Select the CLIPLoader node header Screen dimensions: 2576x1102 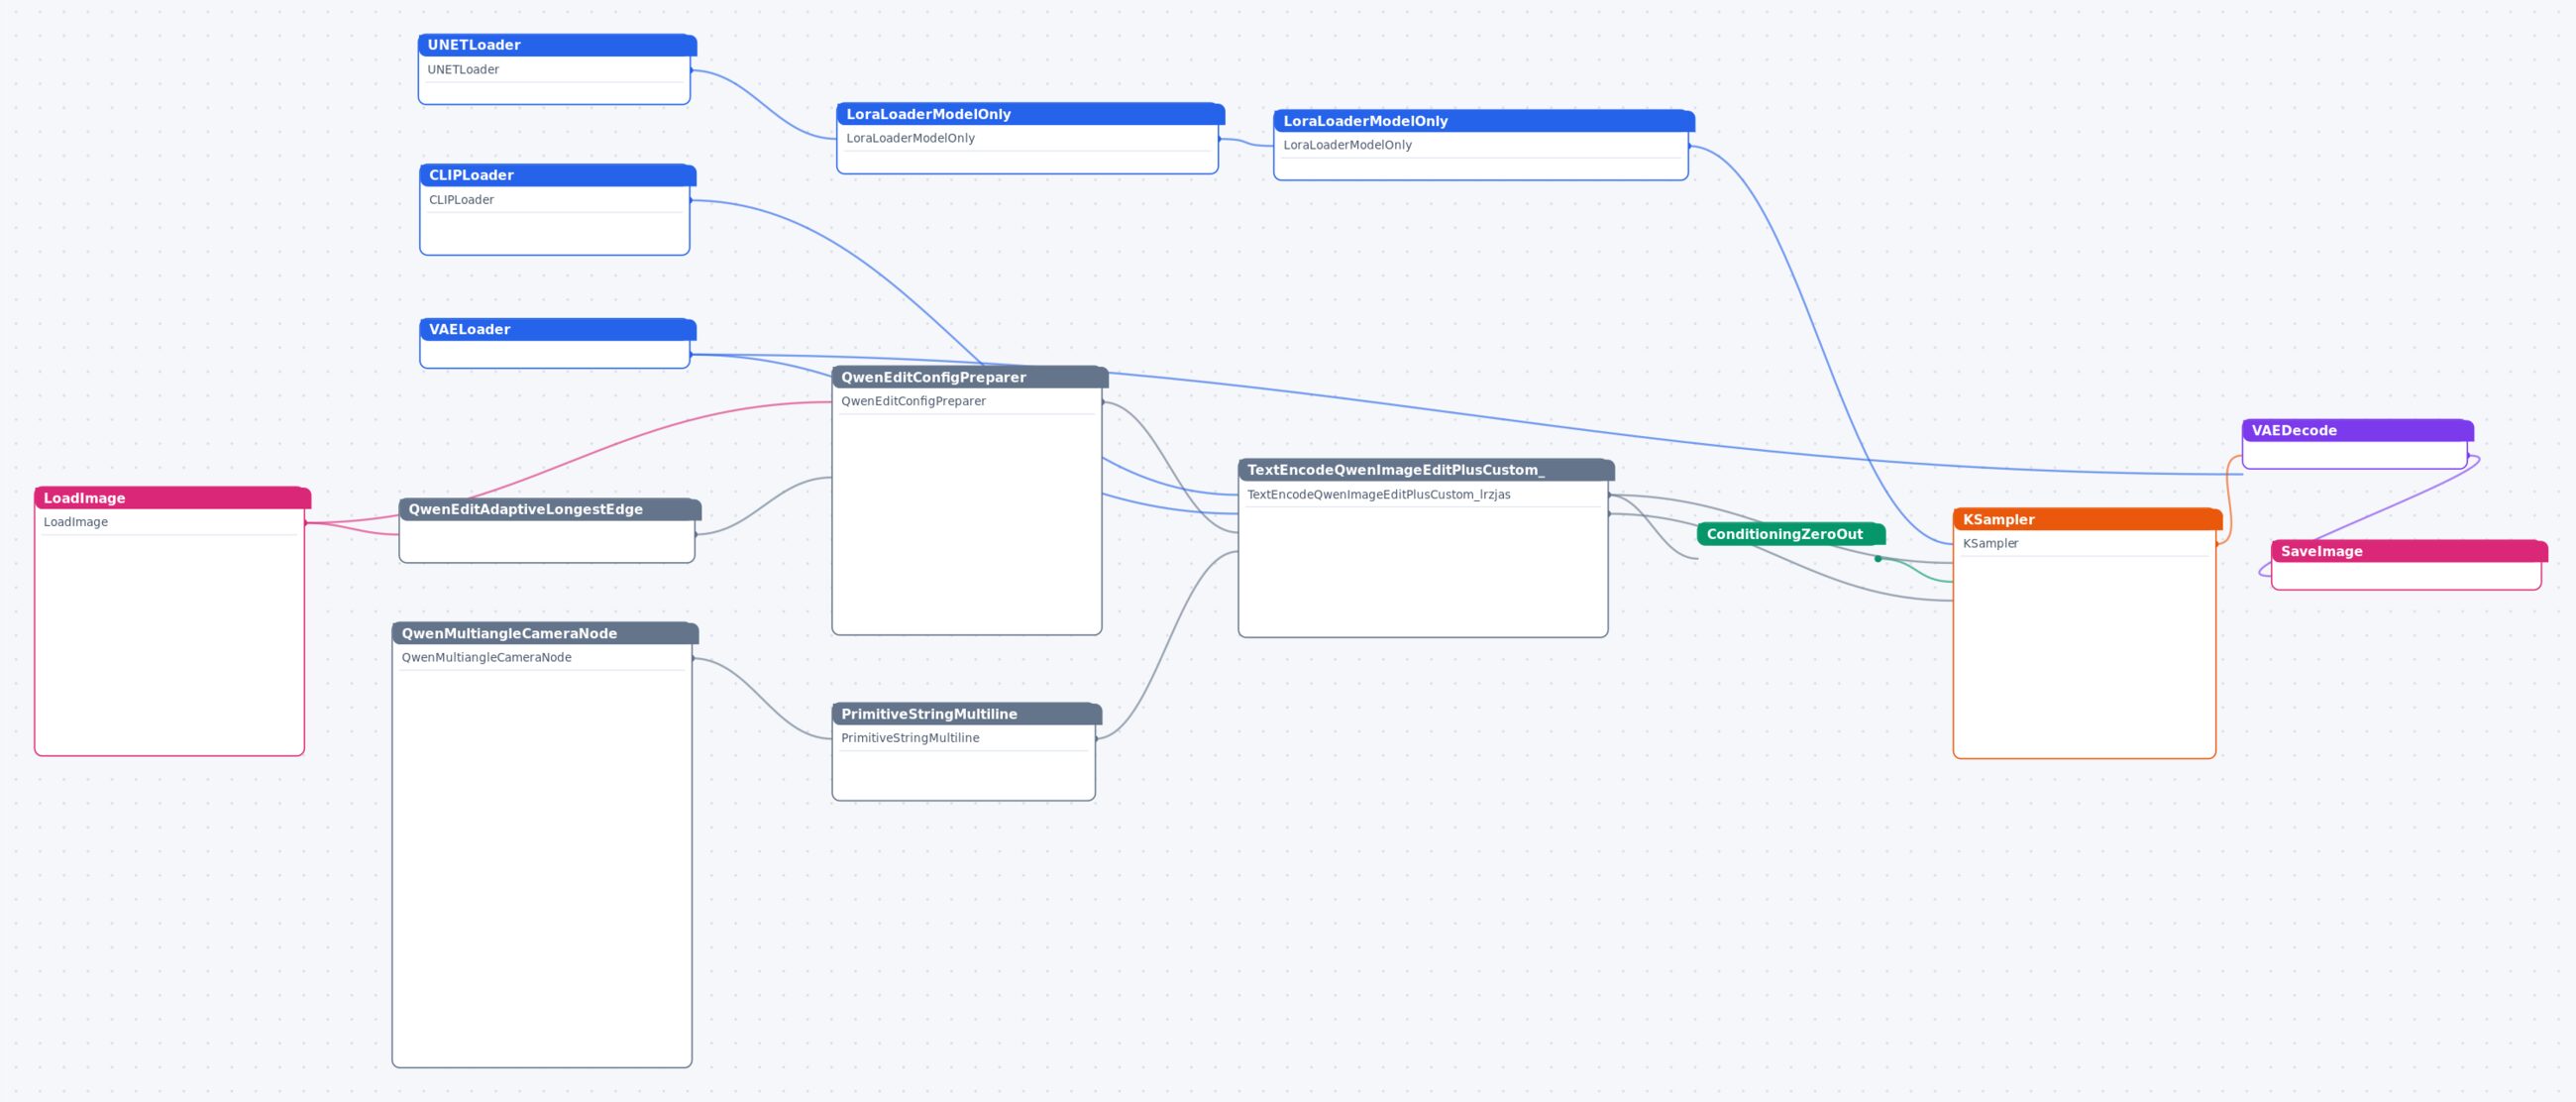click(x=557, y=175)
